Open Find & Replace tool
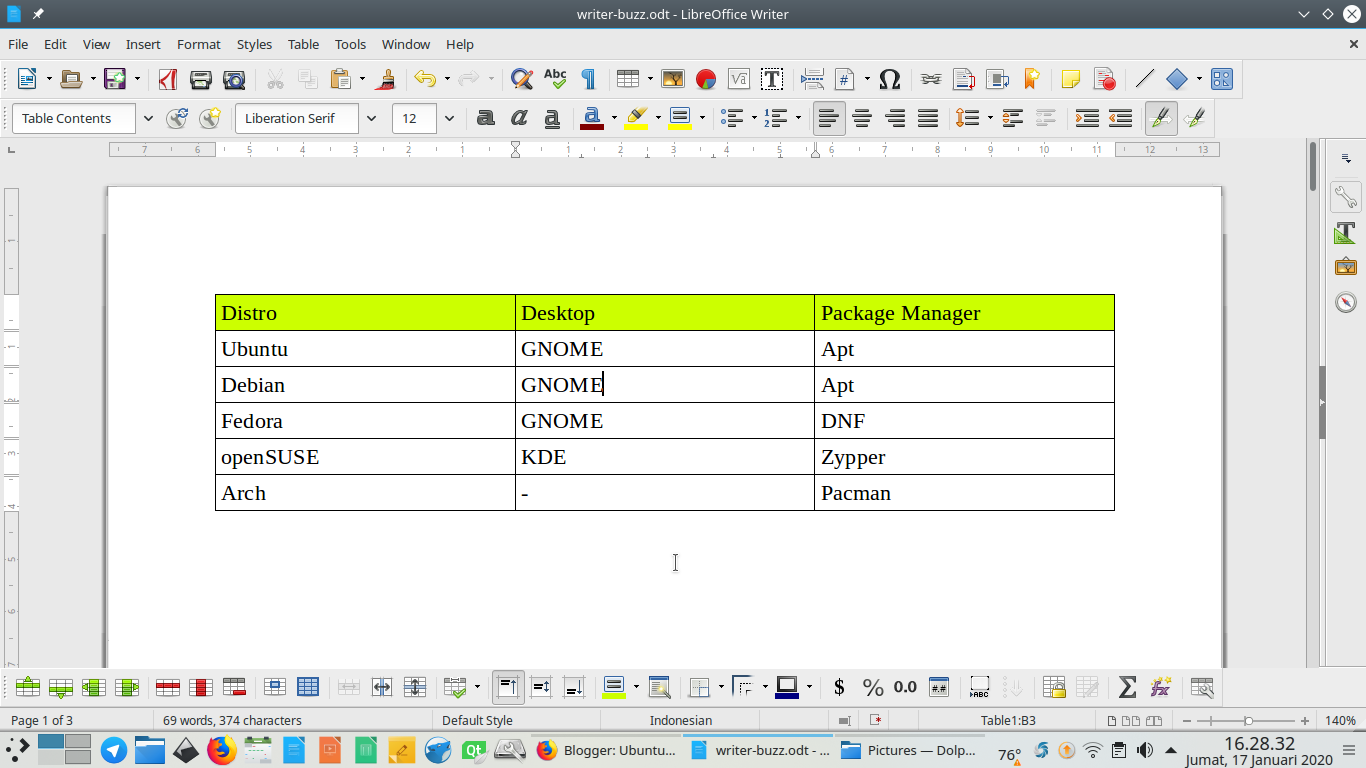The height and width of the screenshot is (768, 1366). (x=521, y=79)
